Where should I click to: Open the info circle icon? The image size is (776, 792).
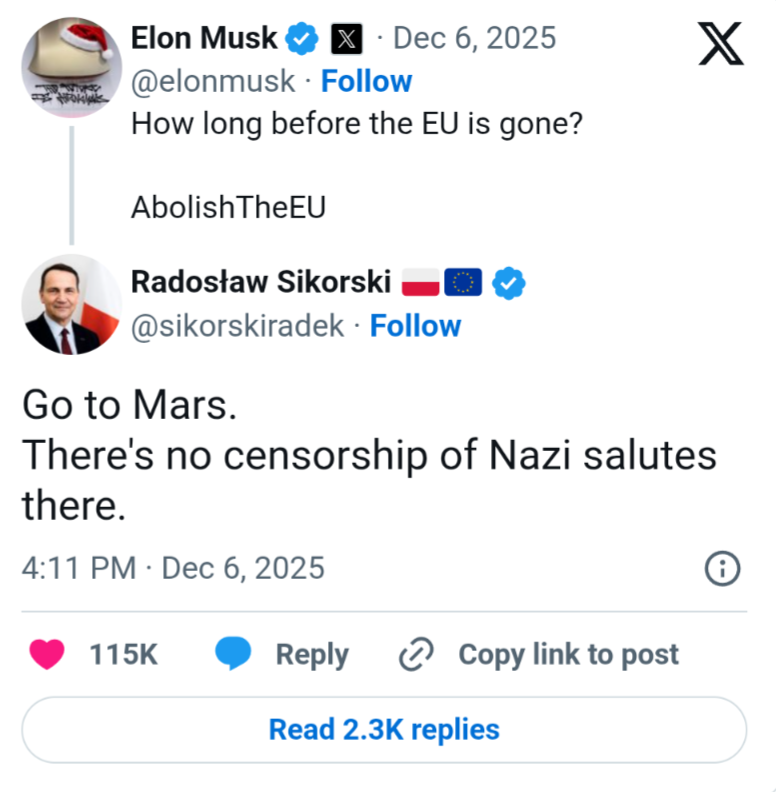tap(722, 569)
